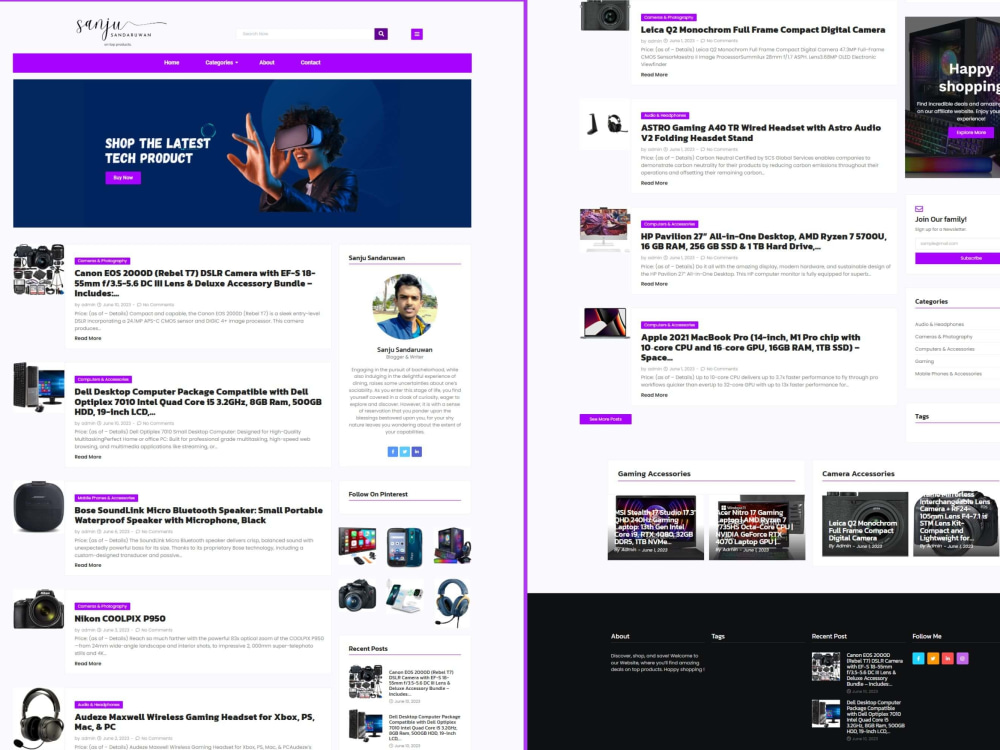The width and height of the screenshot is (1000, 750).
Task: Open Leica Q2 card in Camera Accessories
Action: click(x=865, y=524)
